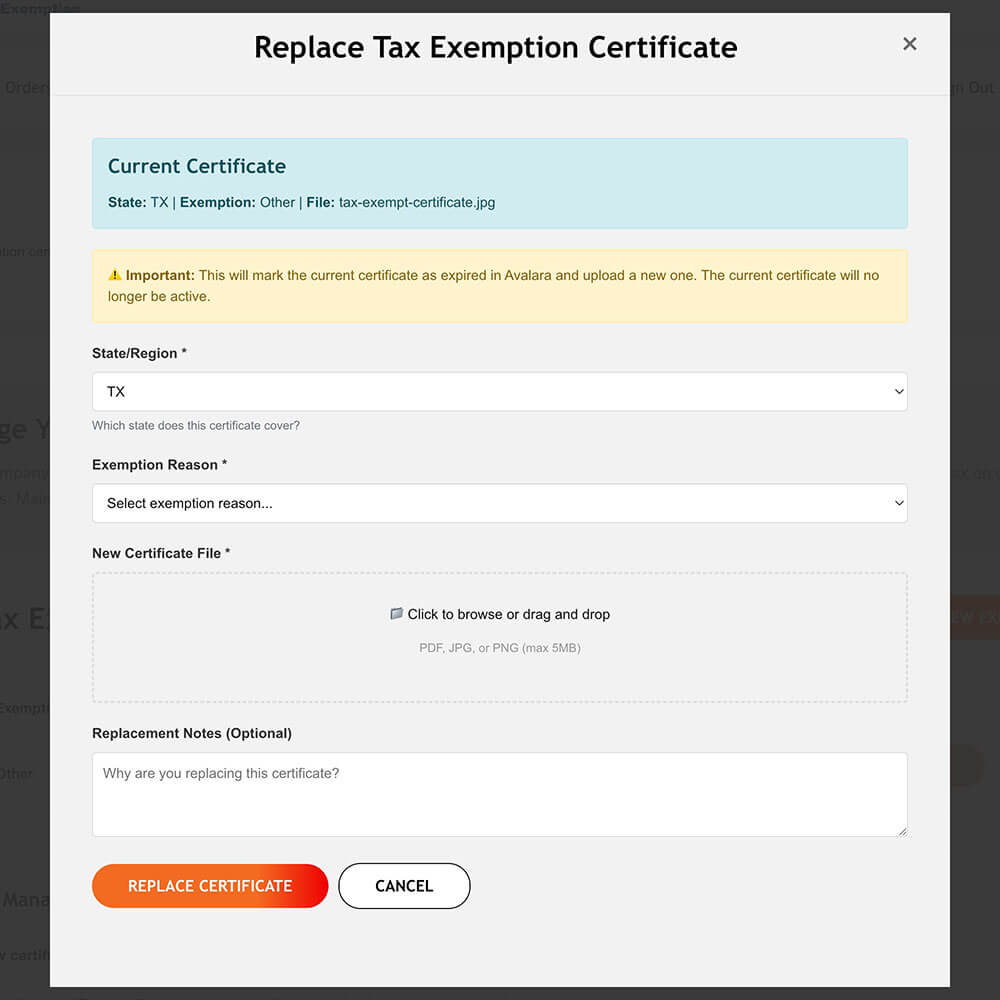Click the Replace Tax Exemption Certificate title

click(x=495, y=47)
